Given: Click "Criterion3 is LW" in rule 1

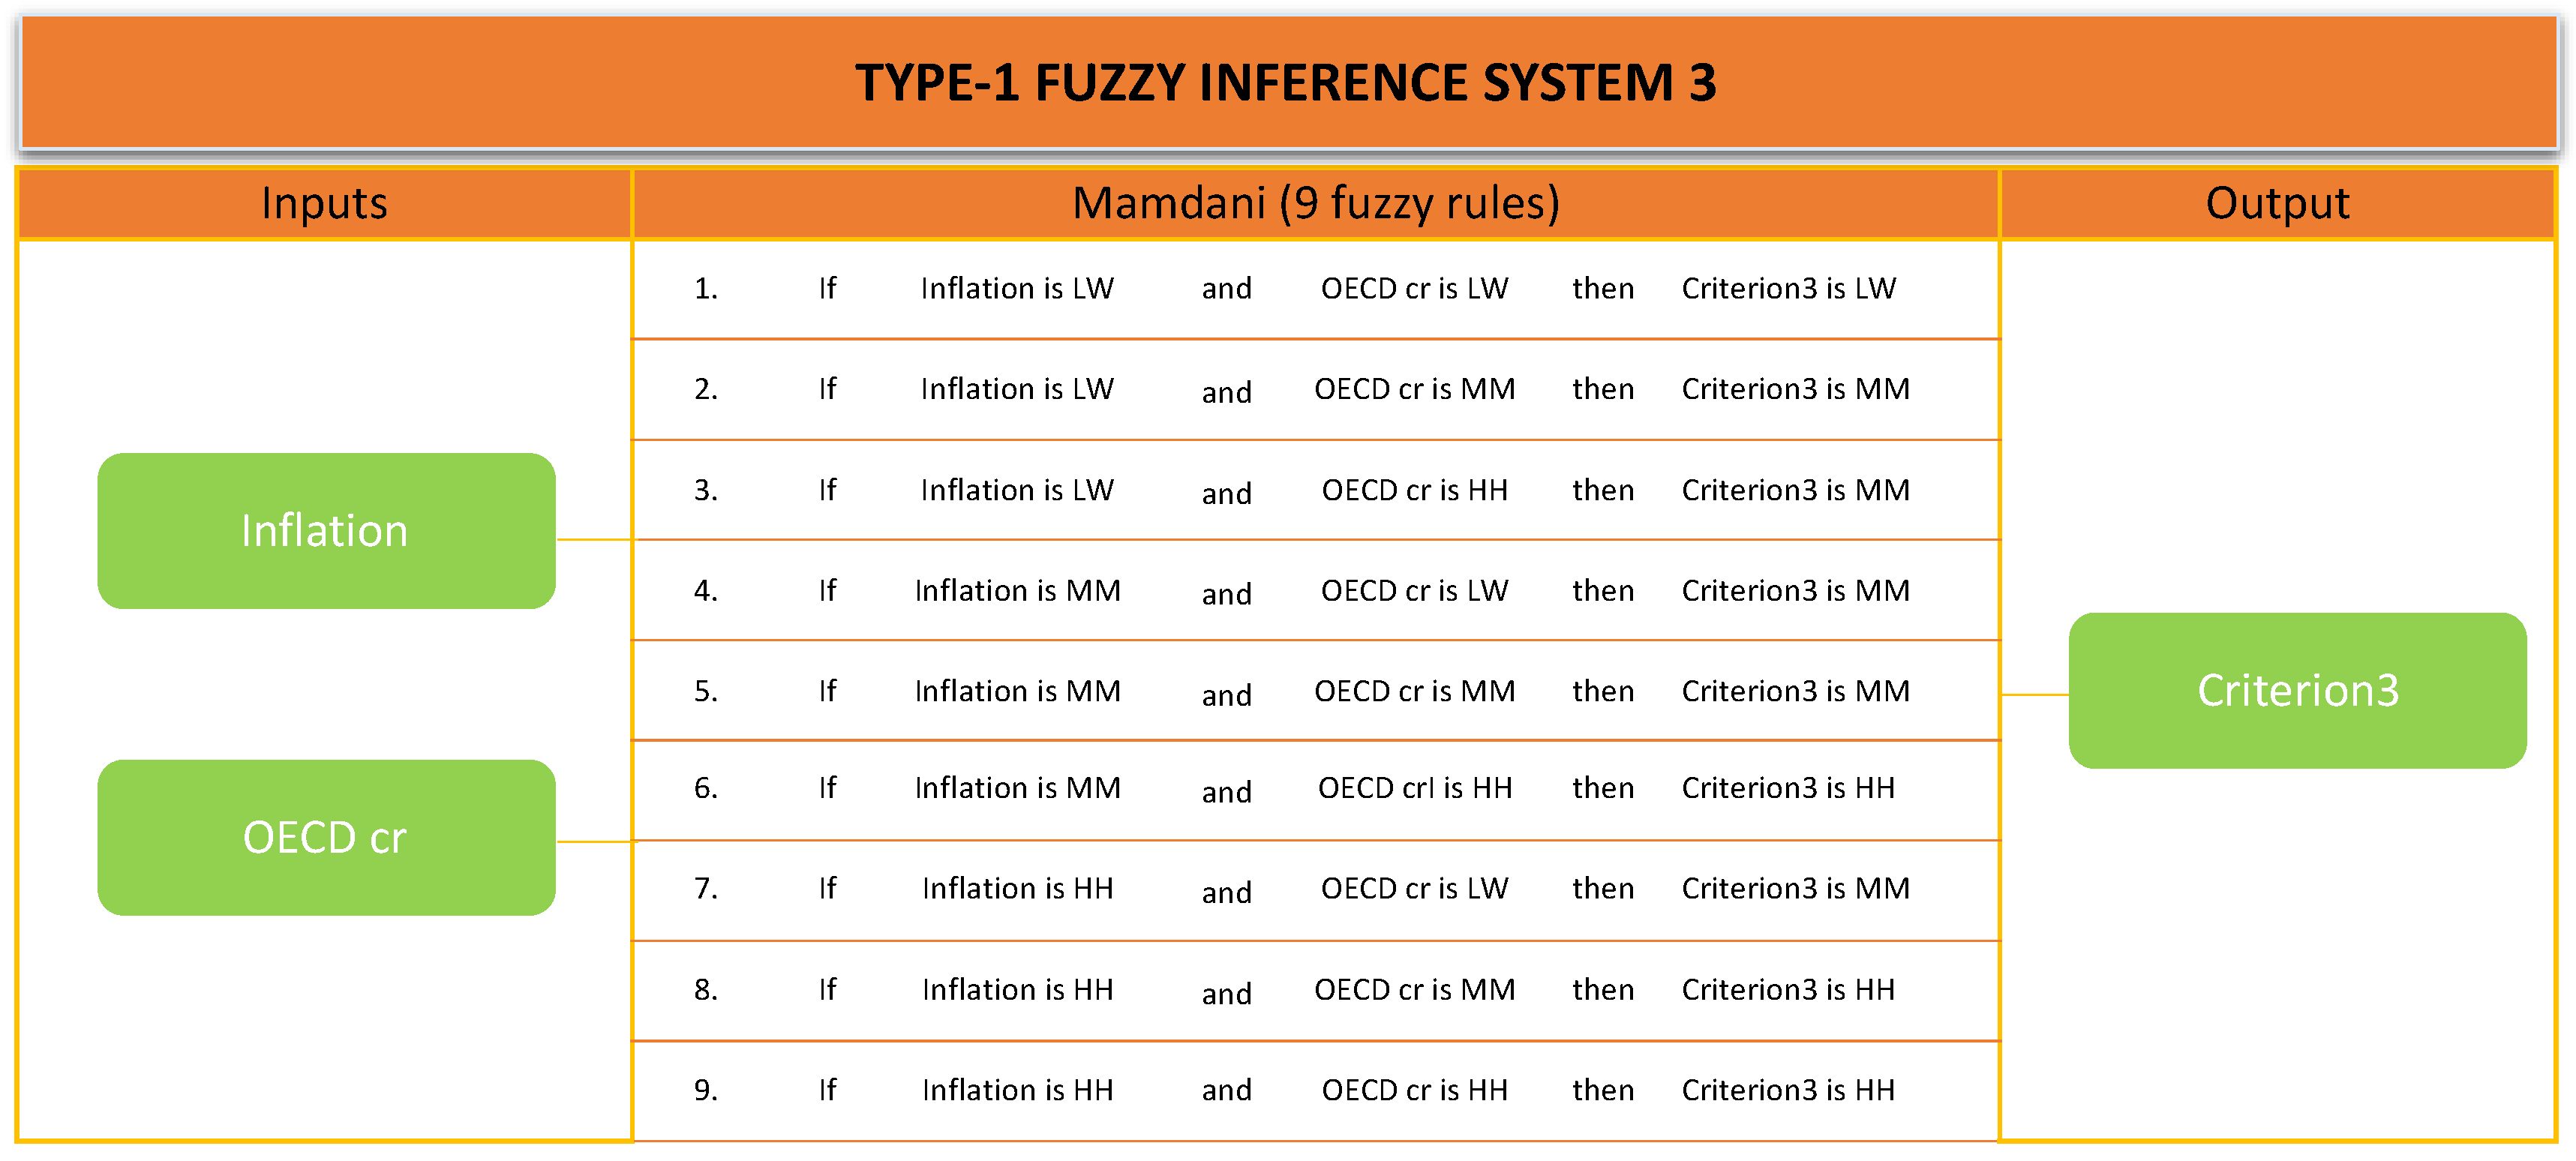Looking at the screenshot, I should (1788, 289).
